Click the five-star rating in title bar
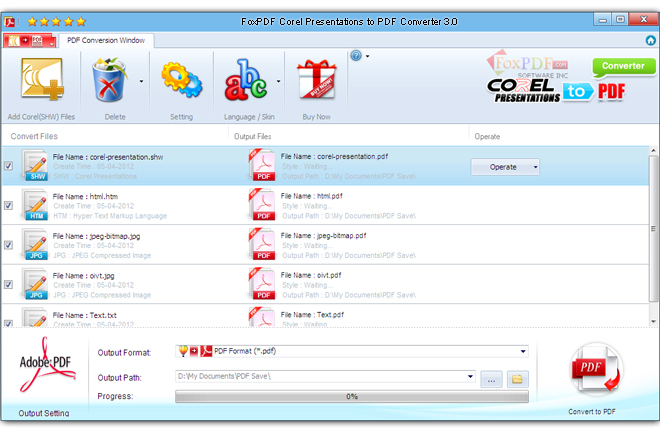This screenshot has height=436, width=660. (x=56, y=21)
